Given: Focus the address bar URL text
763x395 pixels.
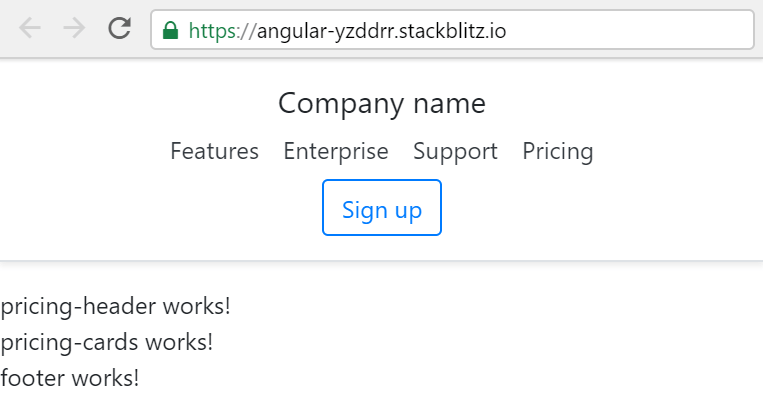Looking at the screenshot, I should 347,31.
